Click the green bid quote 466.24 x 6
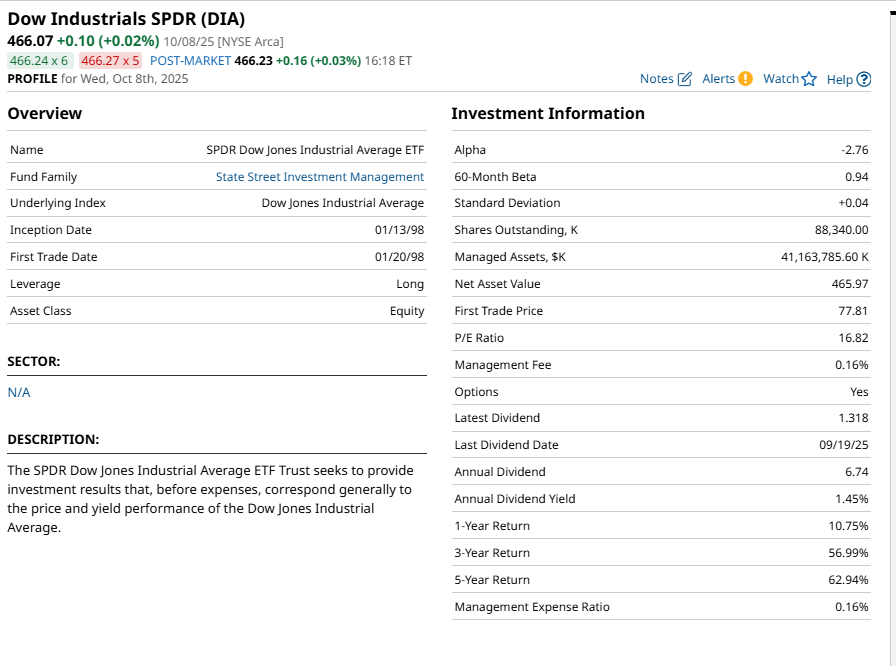Screen dimensions: 896x666 (39, 60)
